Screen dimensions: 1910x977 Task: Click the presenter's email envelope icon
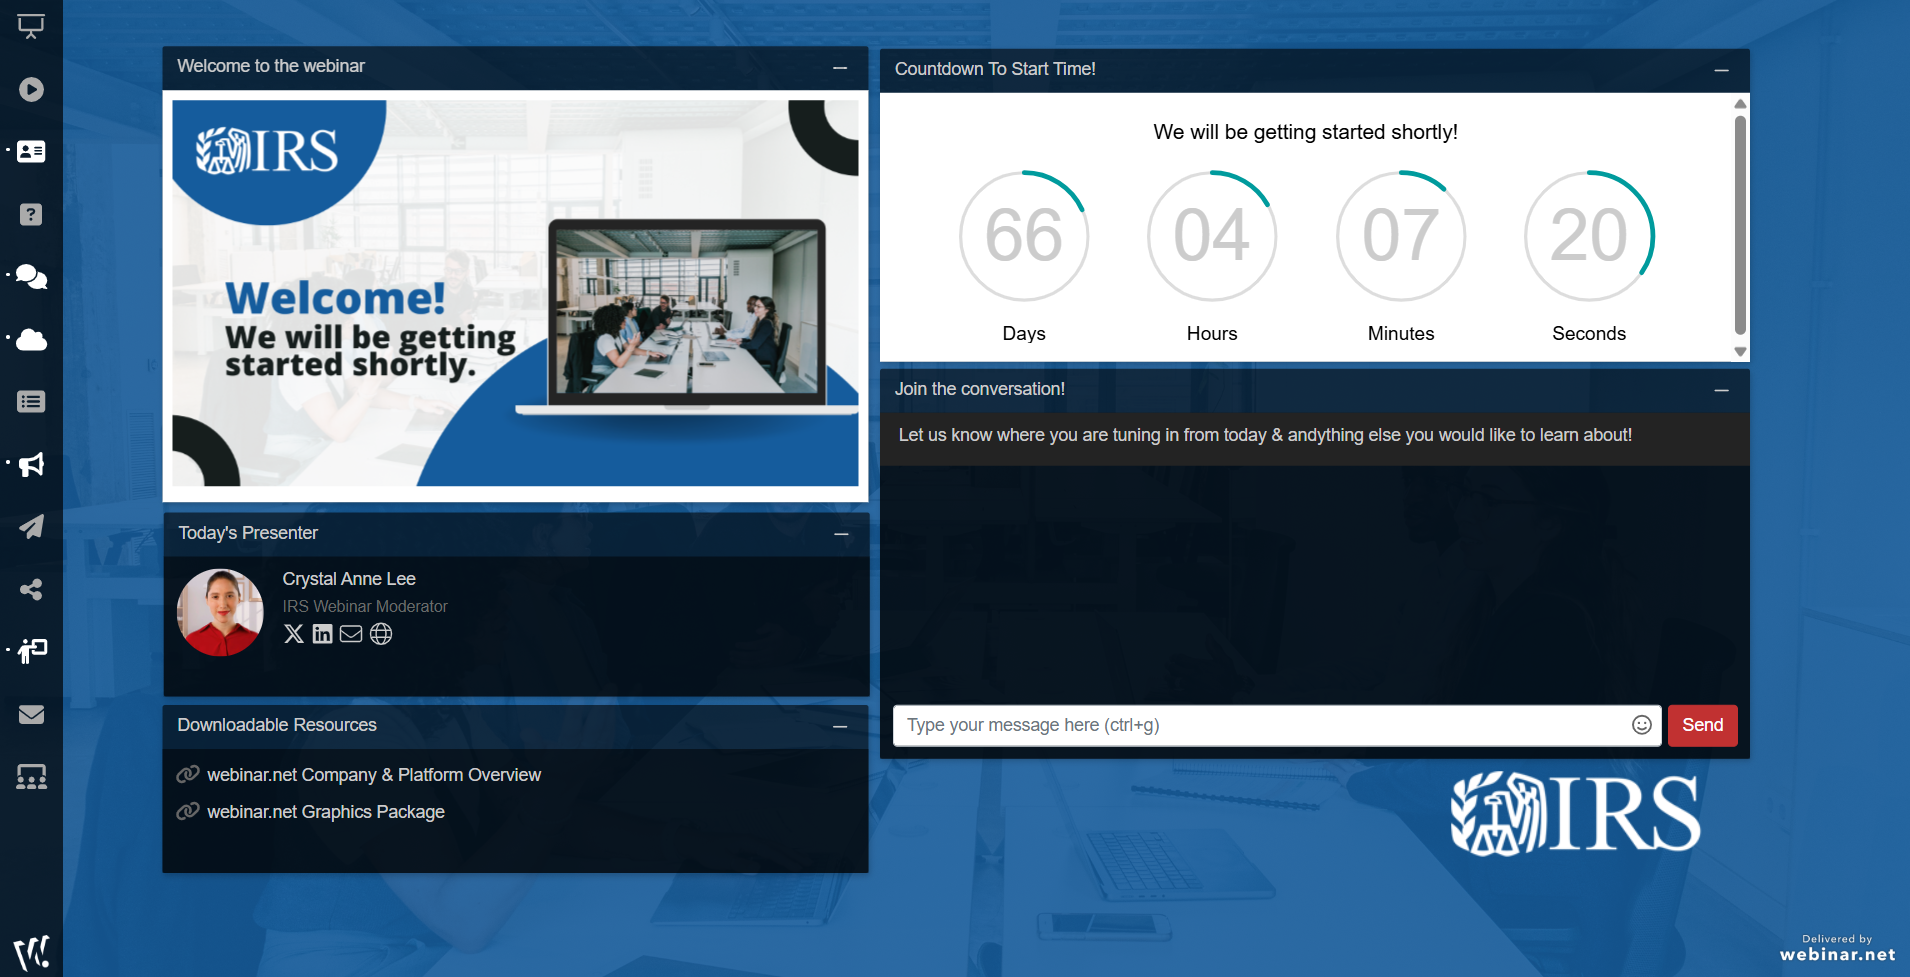351,634
